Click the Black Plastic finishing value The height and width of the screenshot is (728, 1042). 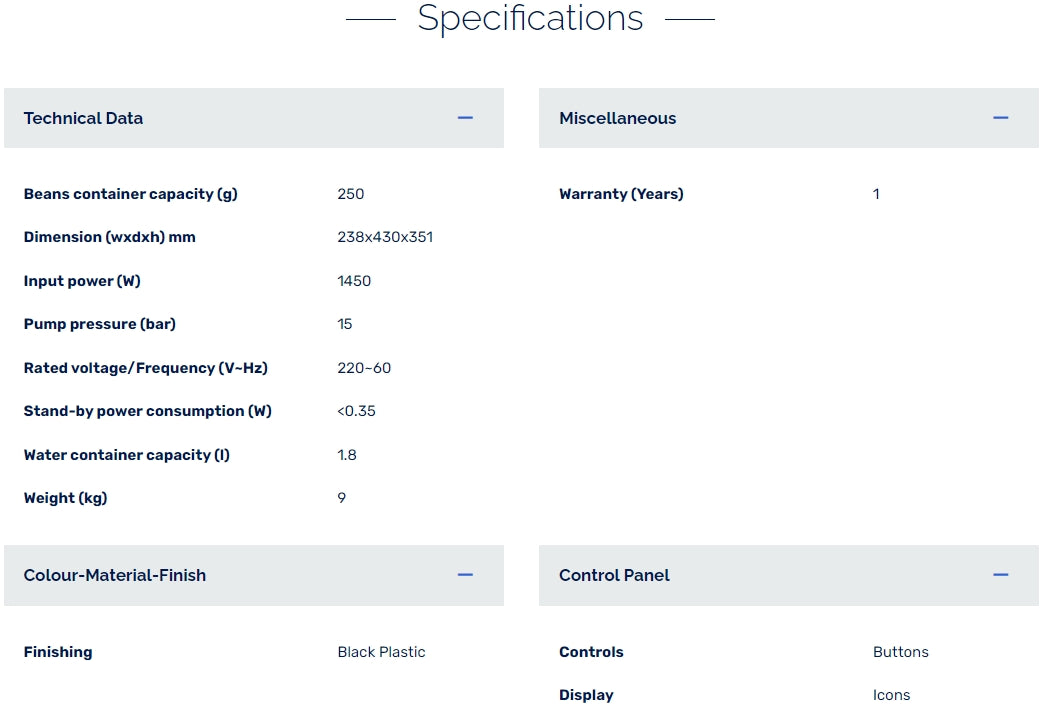point(381,652)
